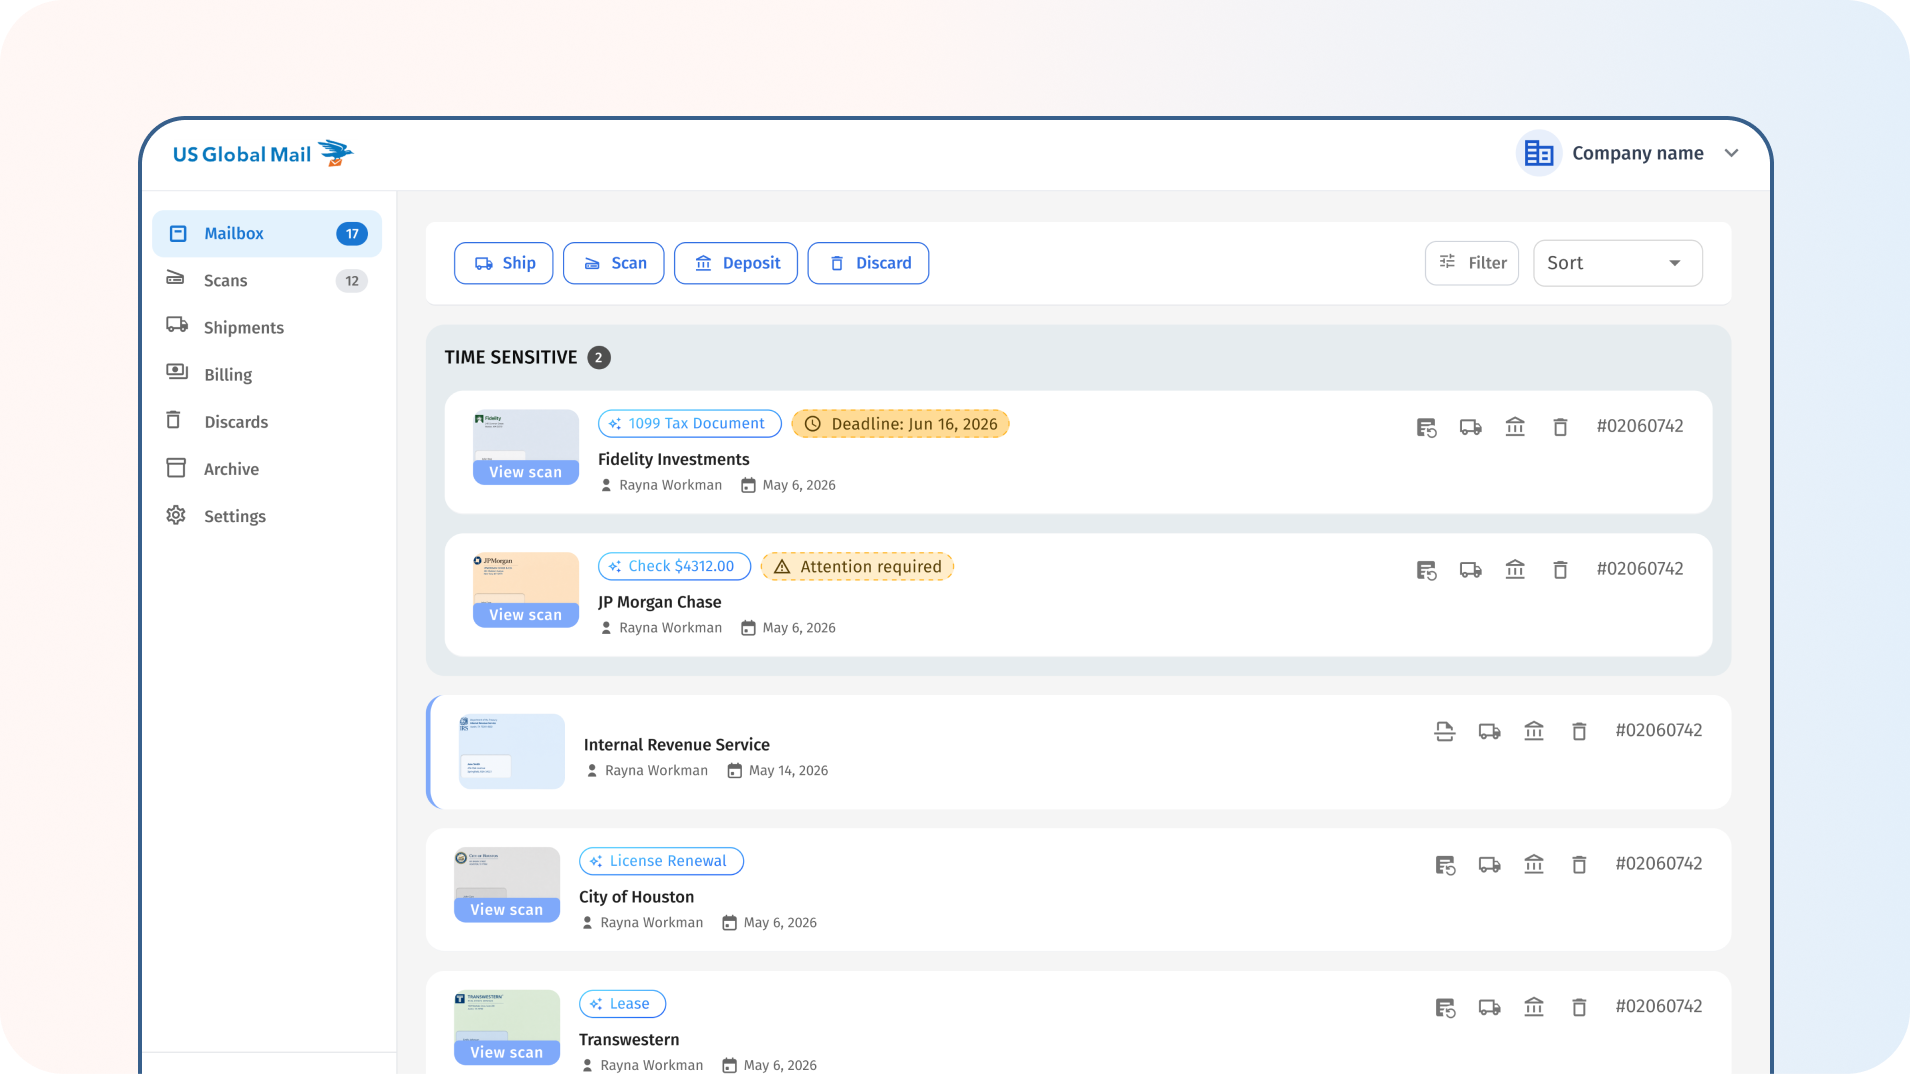
Task: Click deposit bank icon on Transwestern row
Action: pos(1534,1008)
